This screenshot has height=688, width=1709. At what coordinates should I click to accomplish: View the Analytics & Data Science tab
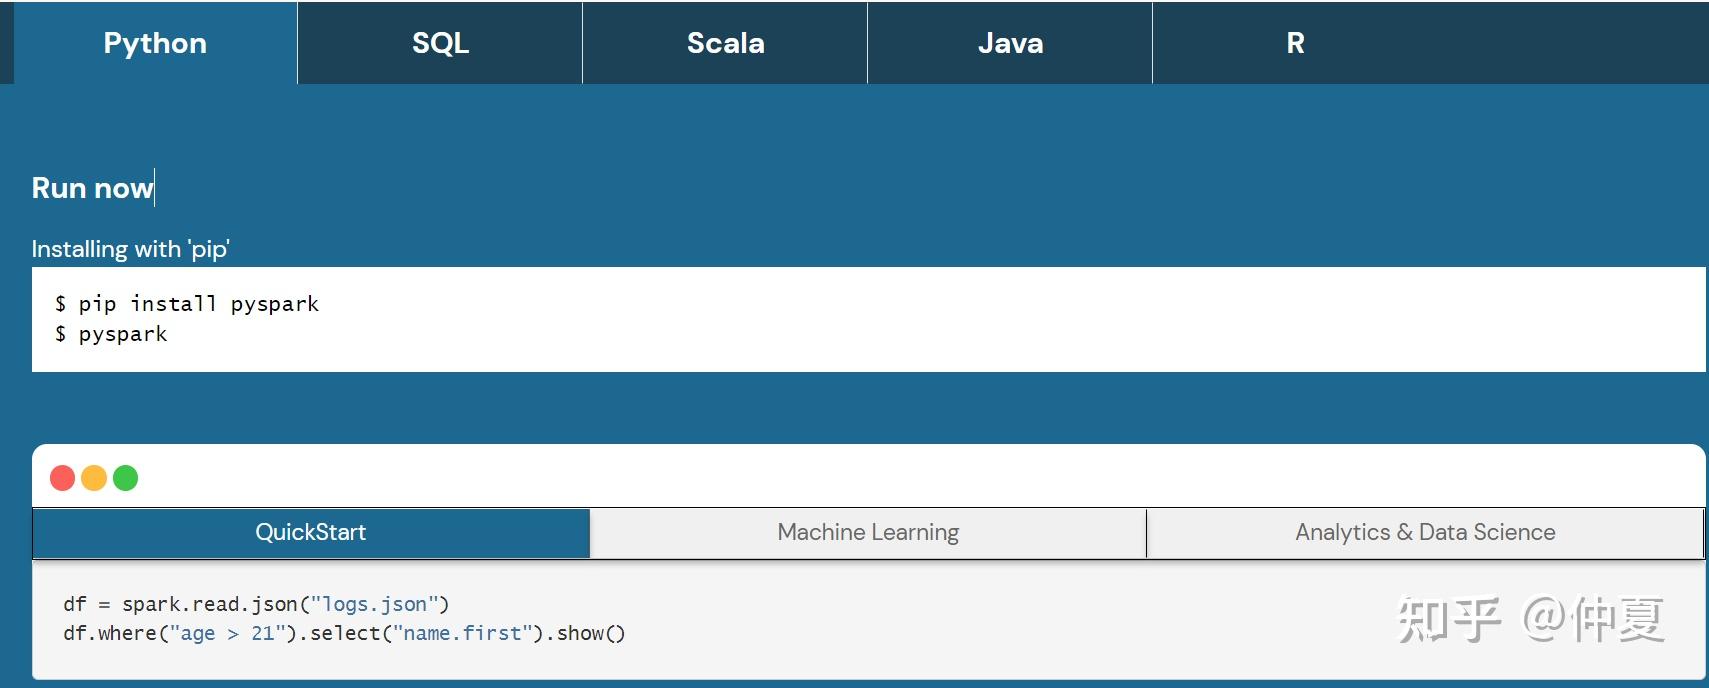(x=1425, y=533)
